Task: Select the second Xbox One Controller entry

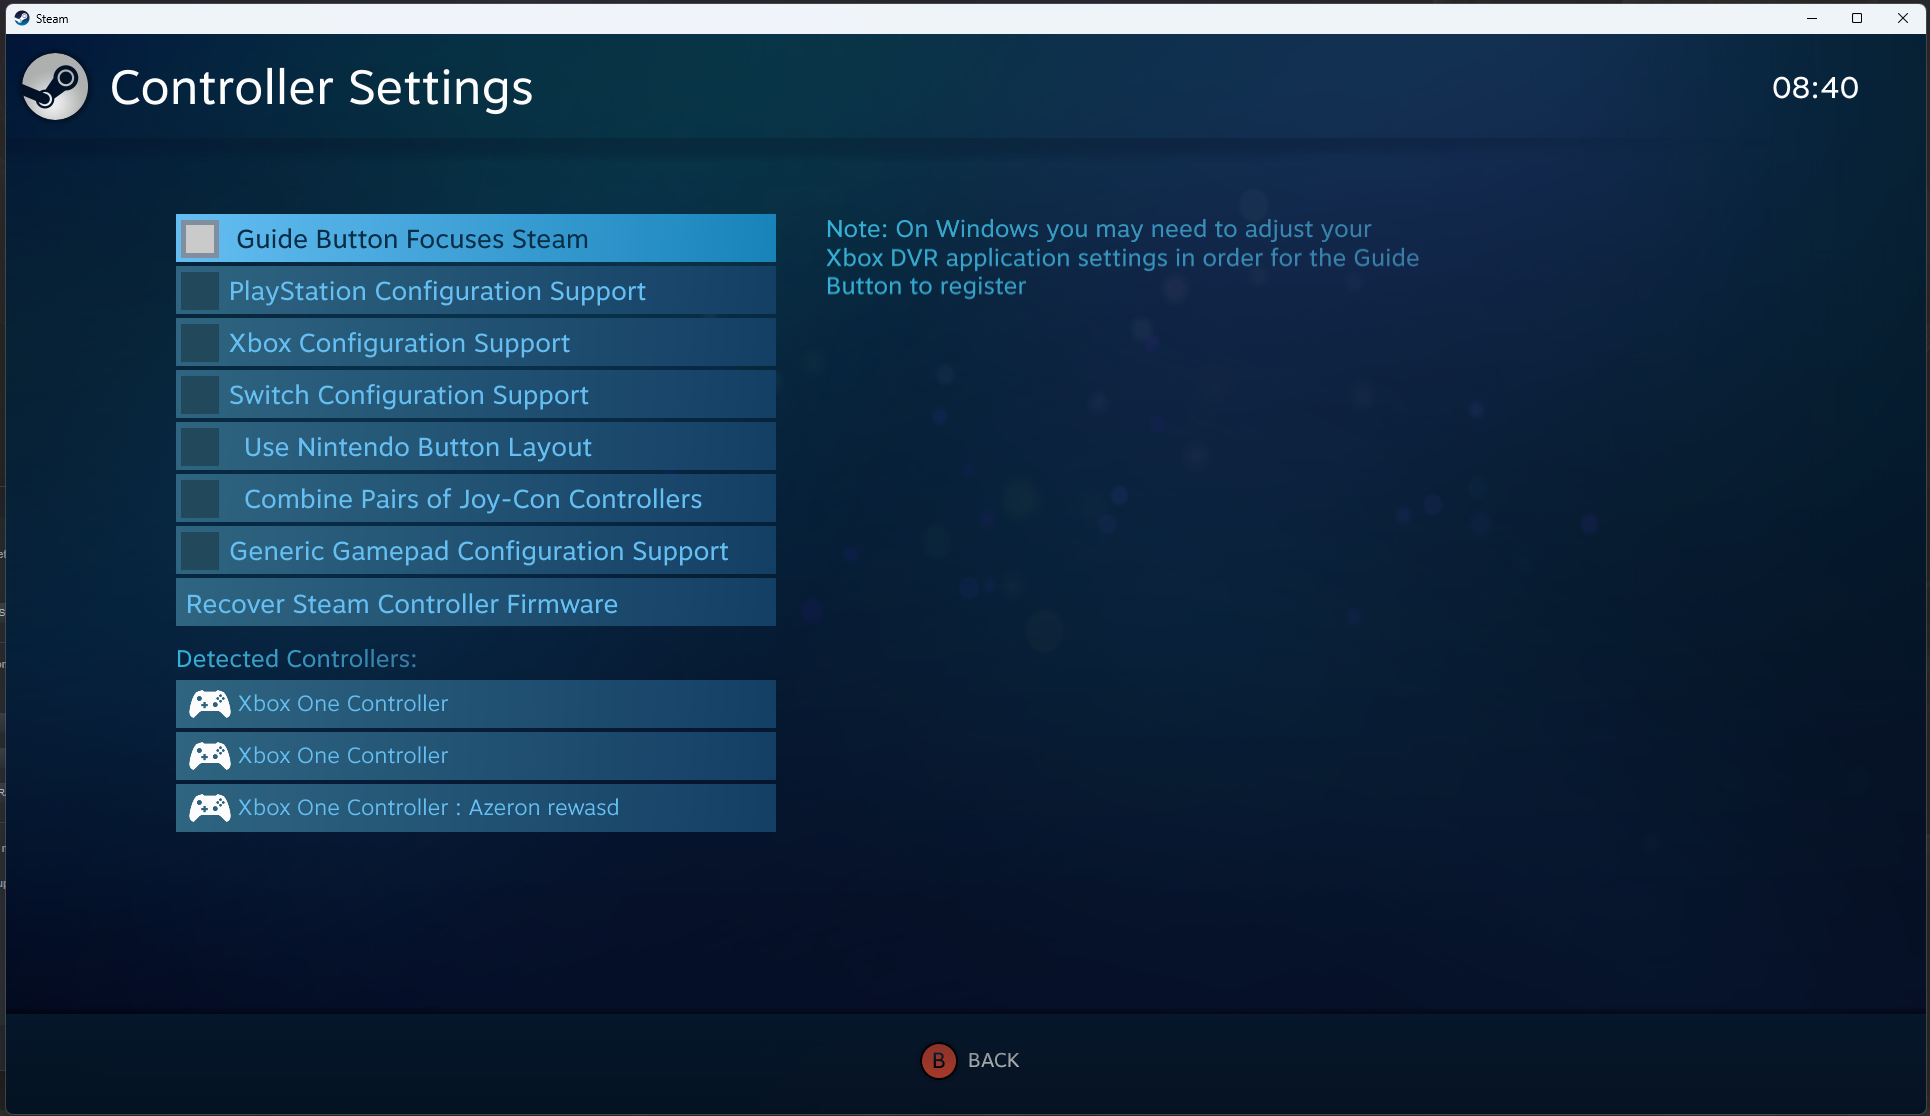Action: pyautogui.click(x=343, y=756)
